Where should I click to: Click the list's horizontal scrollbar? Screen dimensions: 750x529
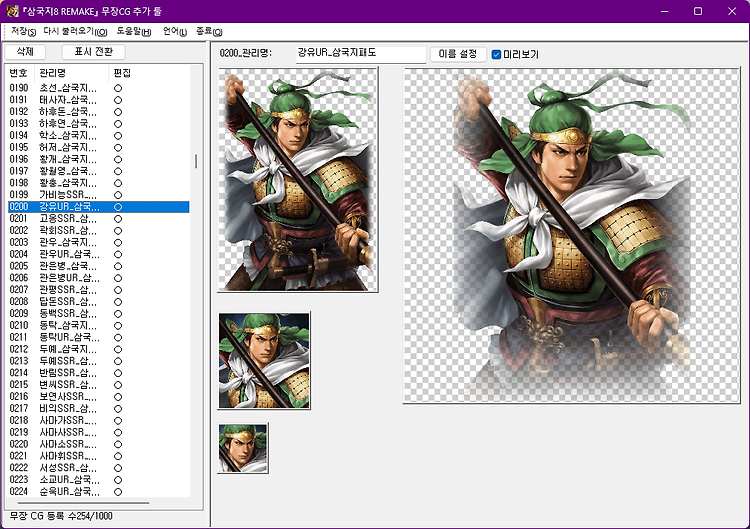point(84,503)
